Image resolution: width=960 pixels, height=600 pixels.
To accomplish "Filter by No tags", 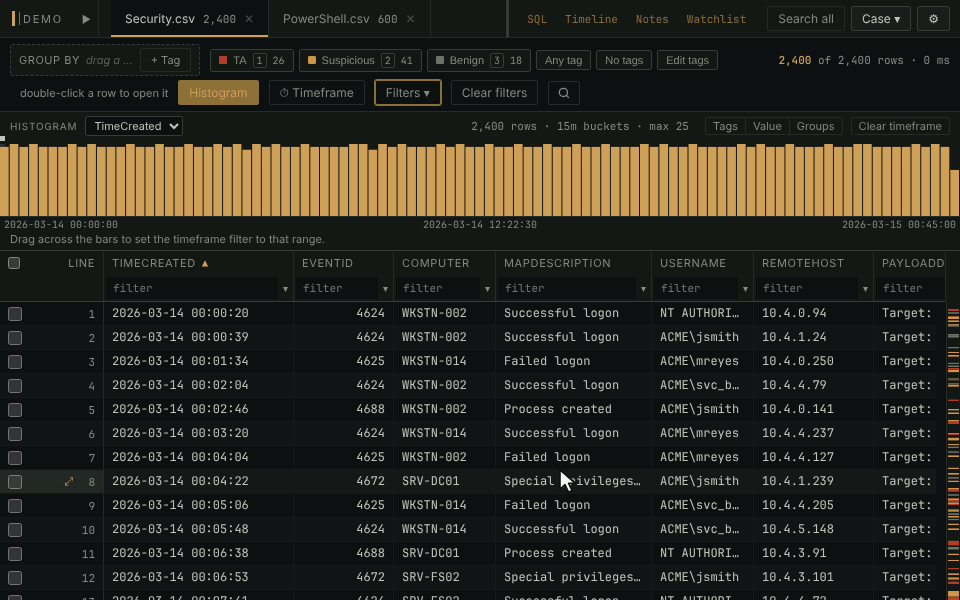I will [624, 60].
